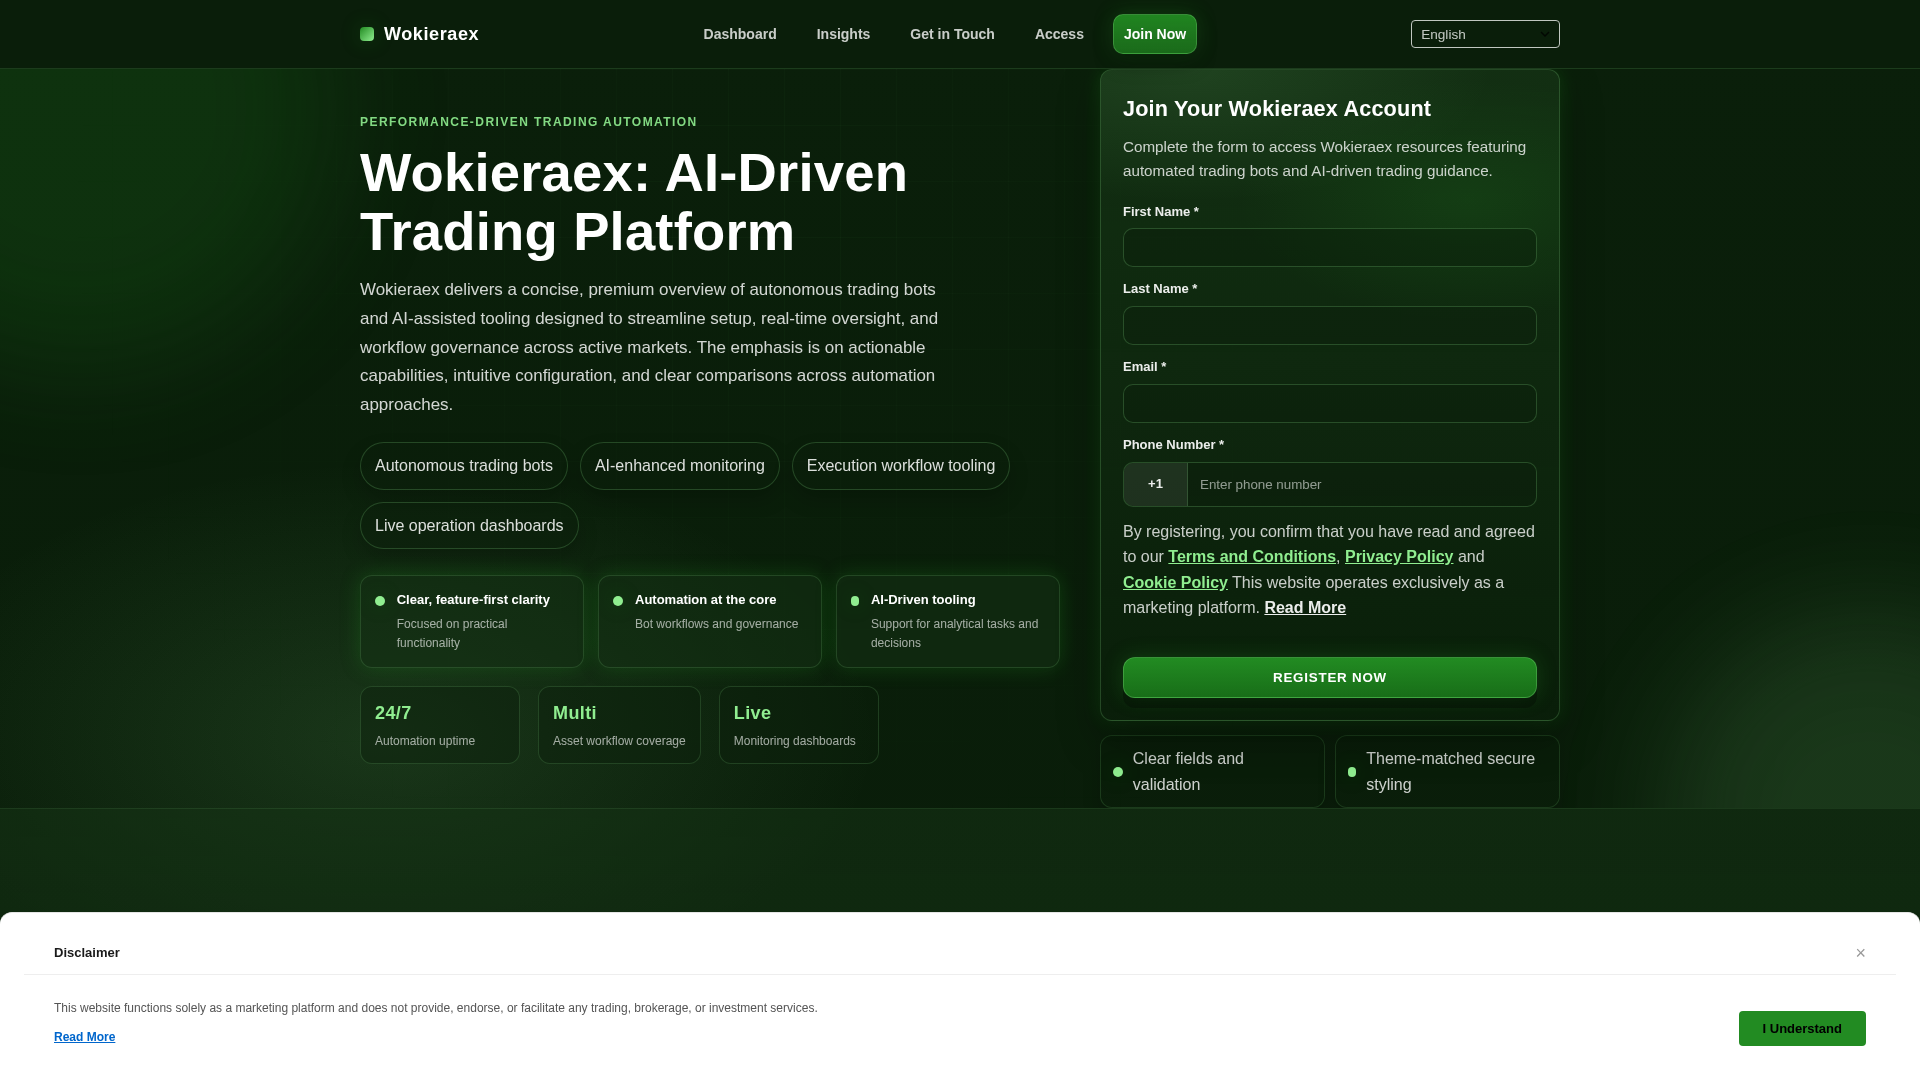Open the Access nav item
The width and height of the screenshot is (1920, 1080).
point(1059,34)
